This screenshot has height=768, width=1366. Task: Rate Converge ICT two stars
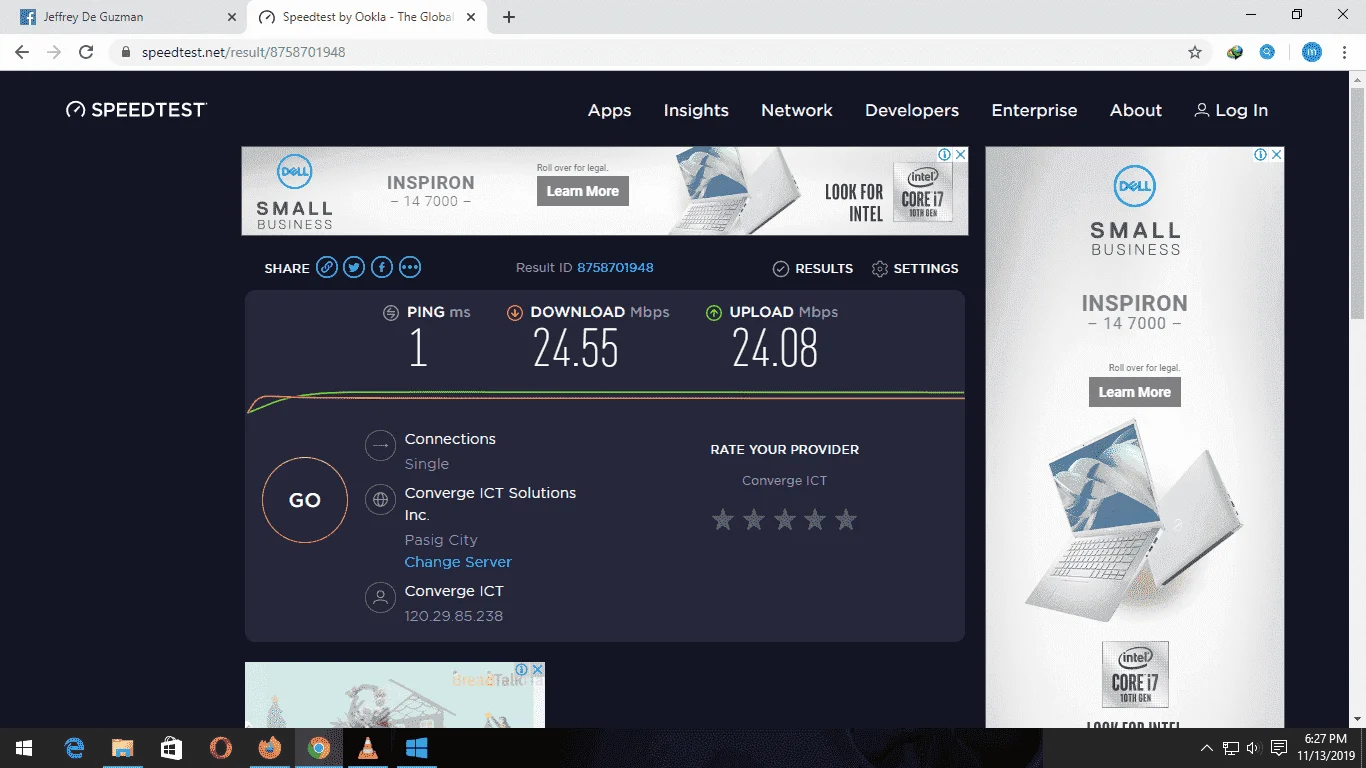(x=754, y=519)
